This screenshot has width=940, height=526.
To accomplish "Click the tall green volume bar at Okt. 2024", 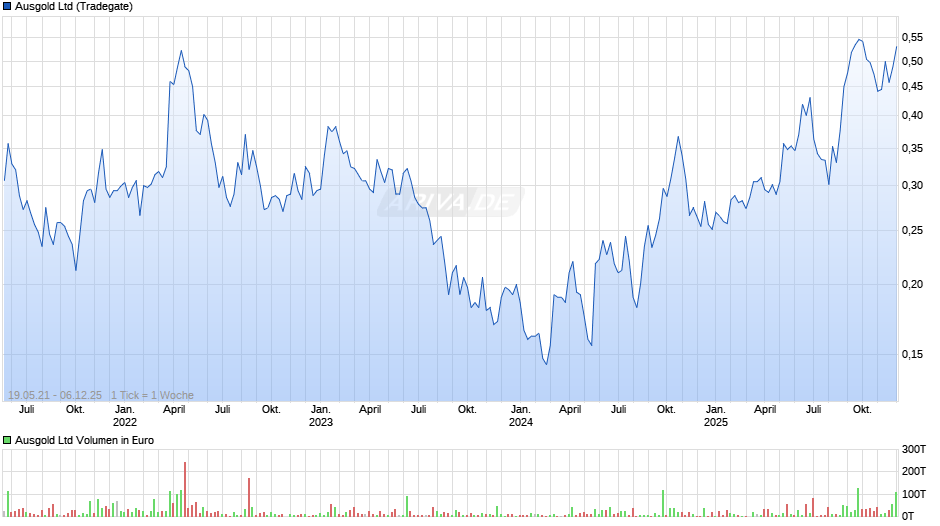I will (x=663, y=503).
